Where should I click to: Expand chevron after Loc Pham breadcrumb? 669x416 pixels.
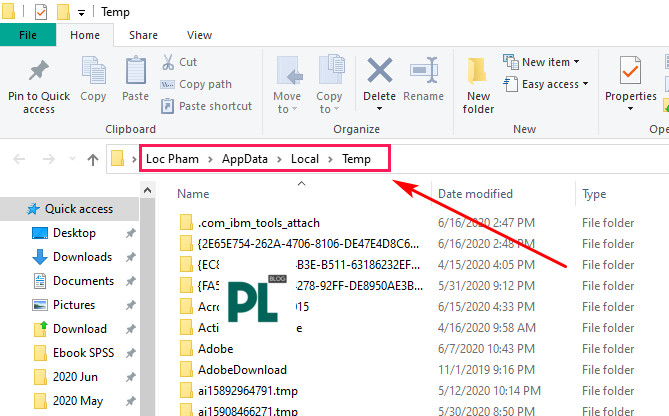pos(210,160)
